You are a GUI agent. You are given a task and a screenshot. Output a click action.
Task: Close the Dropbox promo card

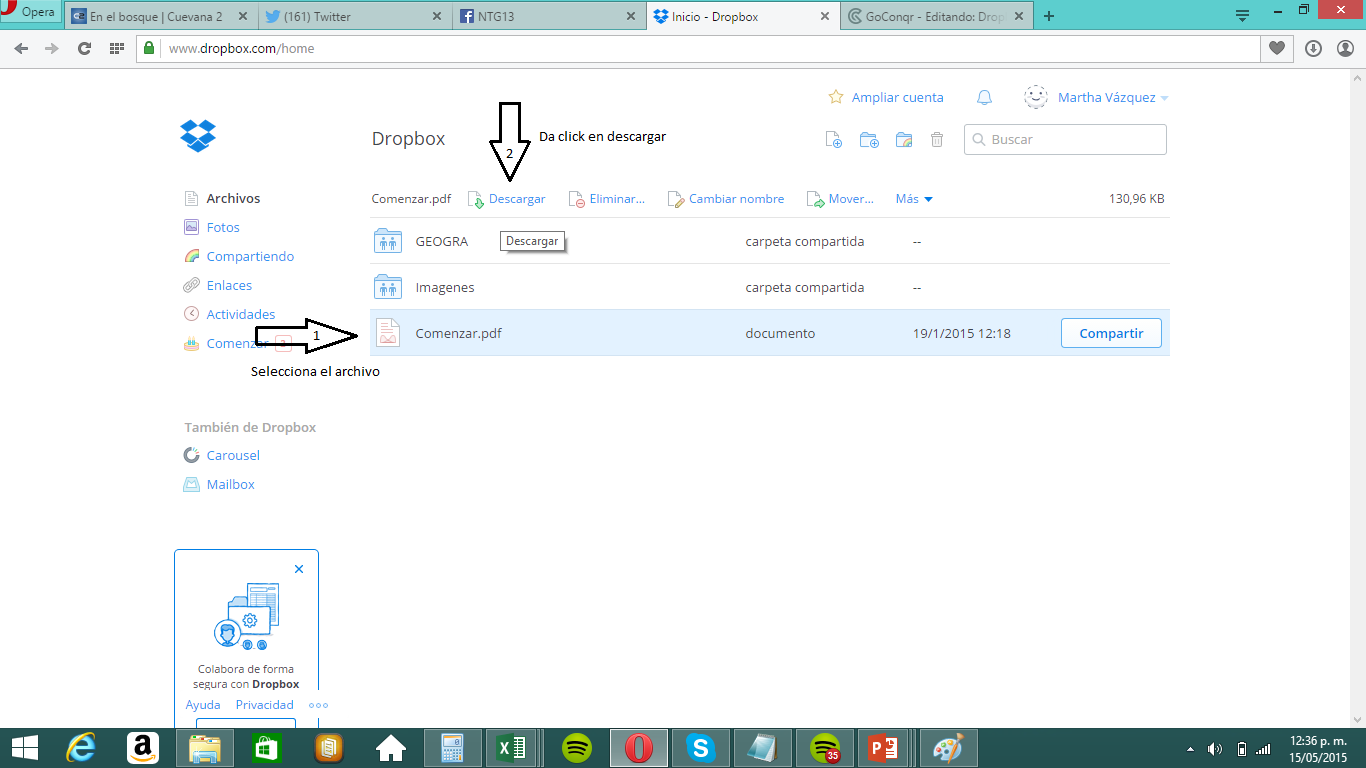coord(299,569)
